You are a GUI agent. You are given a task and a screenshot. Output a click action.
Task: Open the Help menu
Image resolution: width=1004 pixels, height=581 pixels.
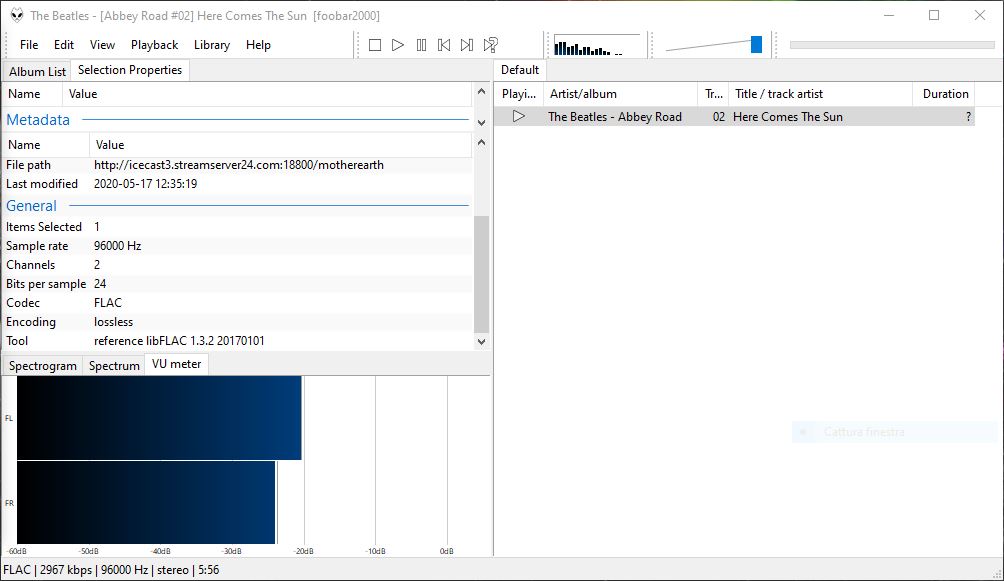[x=258, y=45]
